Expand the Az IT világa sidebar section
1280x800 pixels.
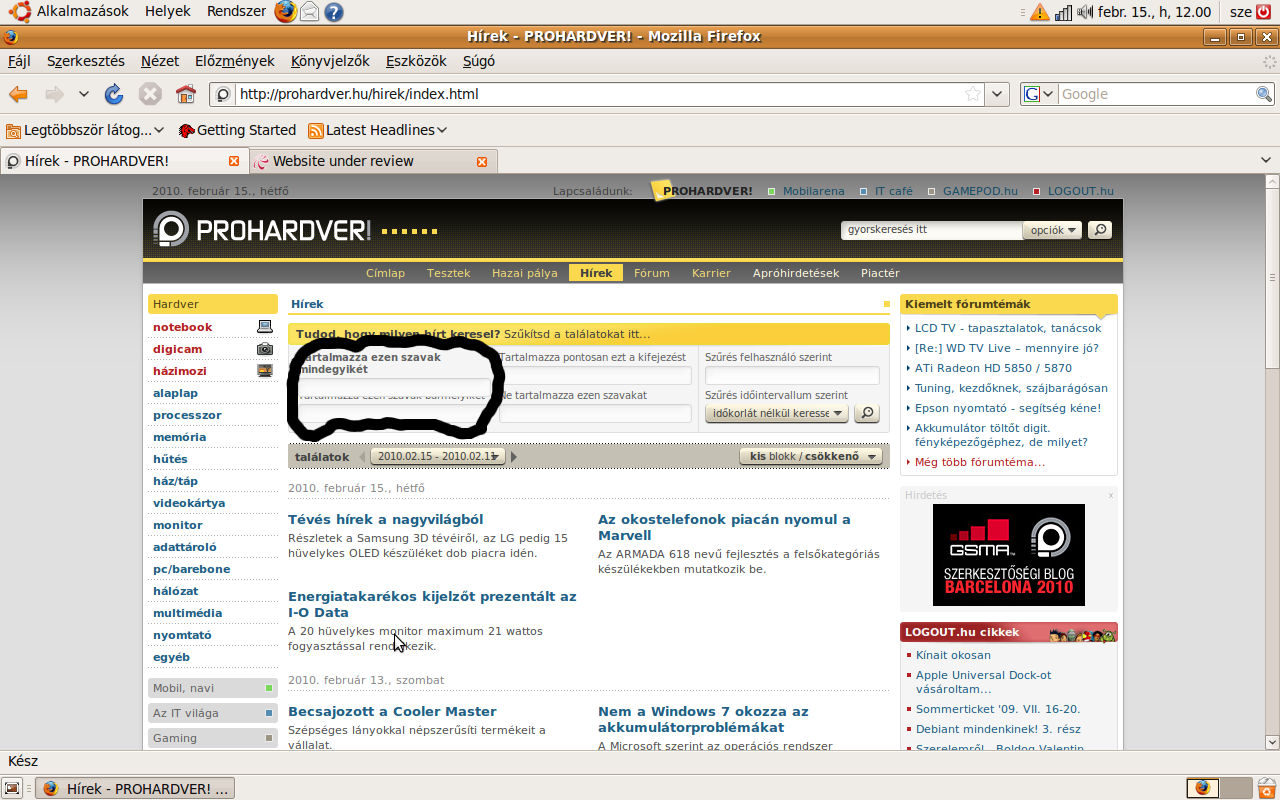tap(213, 713)
